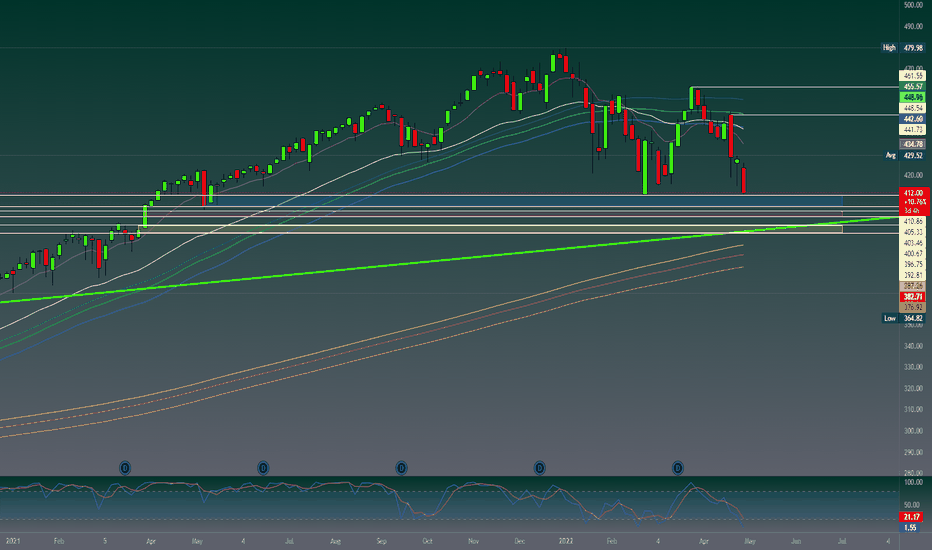
Task: Click the 500.00 price scale label
Action: point(913,5)
